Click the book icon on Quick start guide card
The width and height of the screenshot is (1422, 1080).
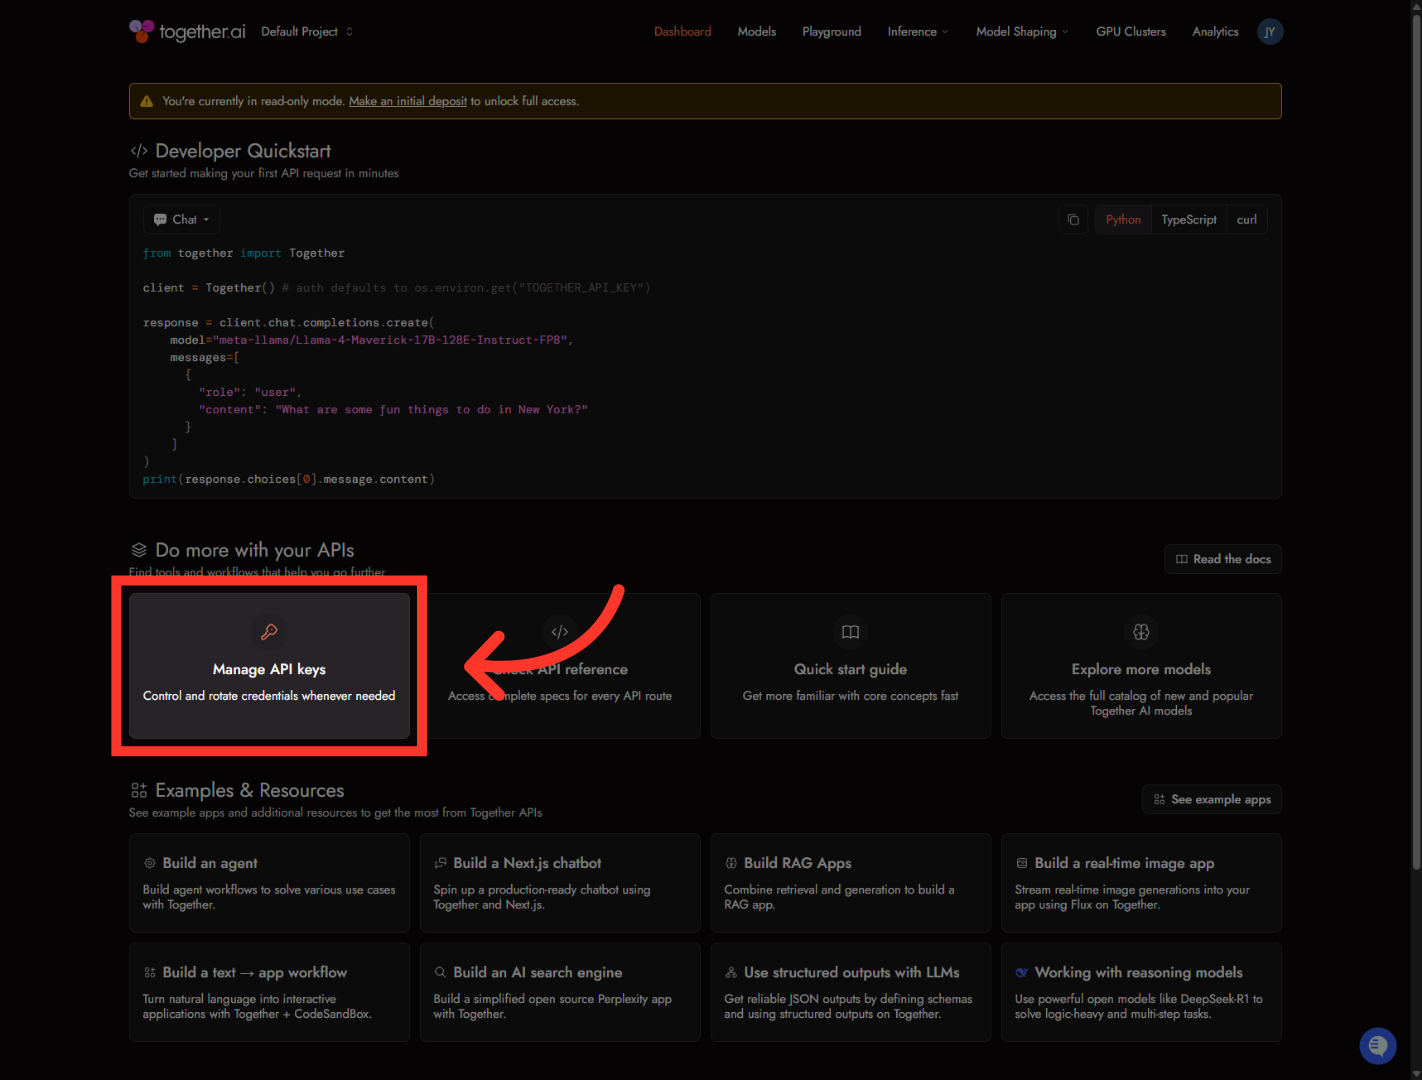coord(851,632)
